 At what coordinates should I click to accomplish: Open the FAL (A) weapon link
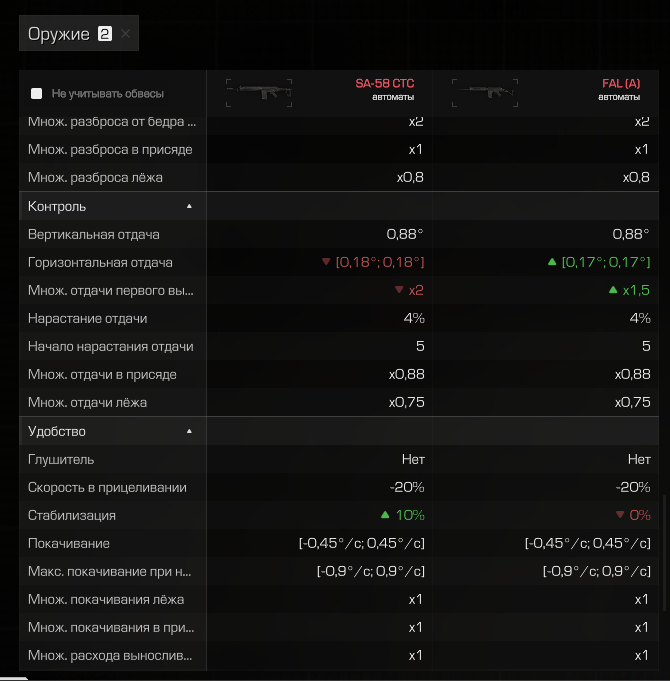coord(621,83)
